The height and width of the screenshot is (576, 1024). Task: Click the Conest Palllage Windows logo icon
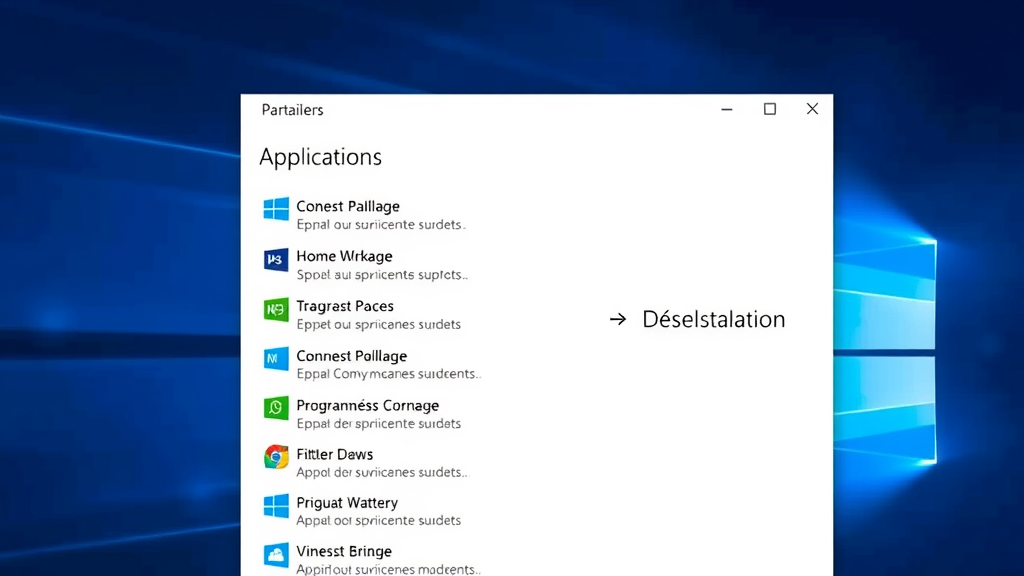[x=275, y=209]
